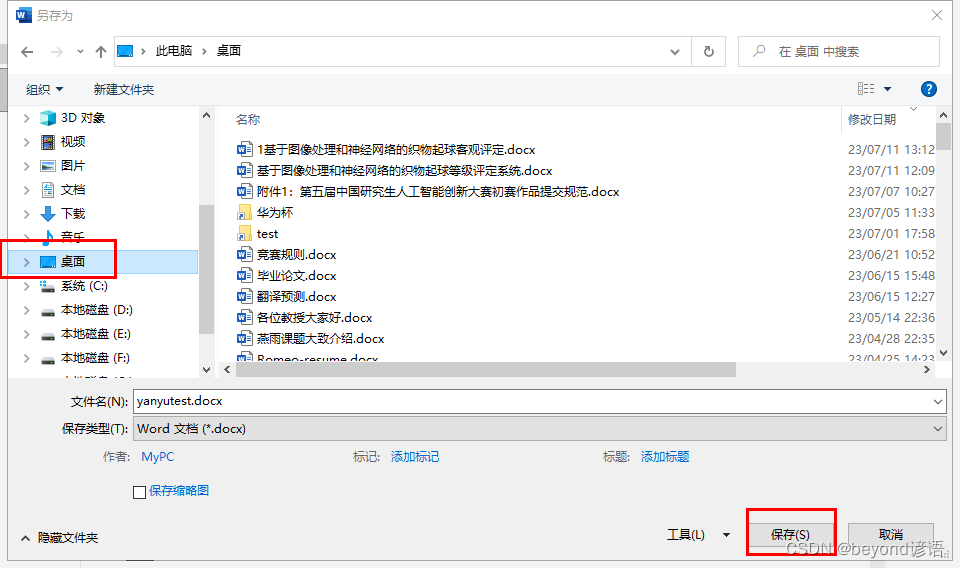960x568 pixels.
Task: Select file 竞赛规则.docx
Action: [x=296, y=255]
